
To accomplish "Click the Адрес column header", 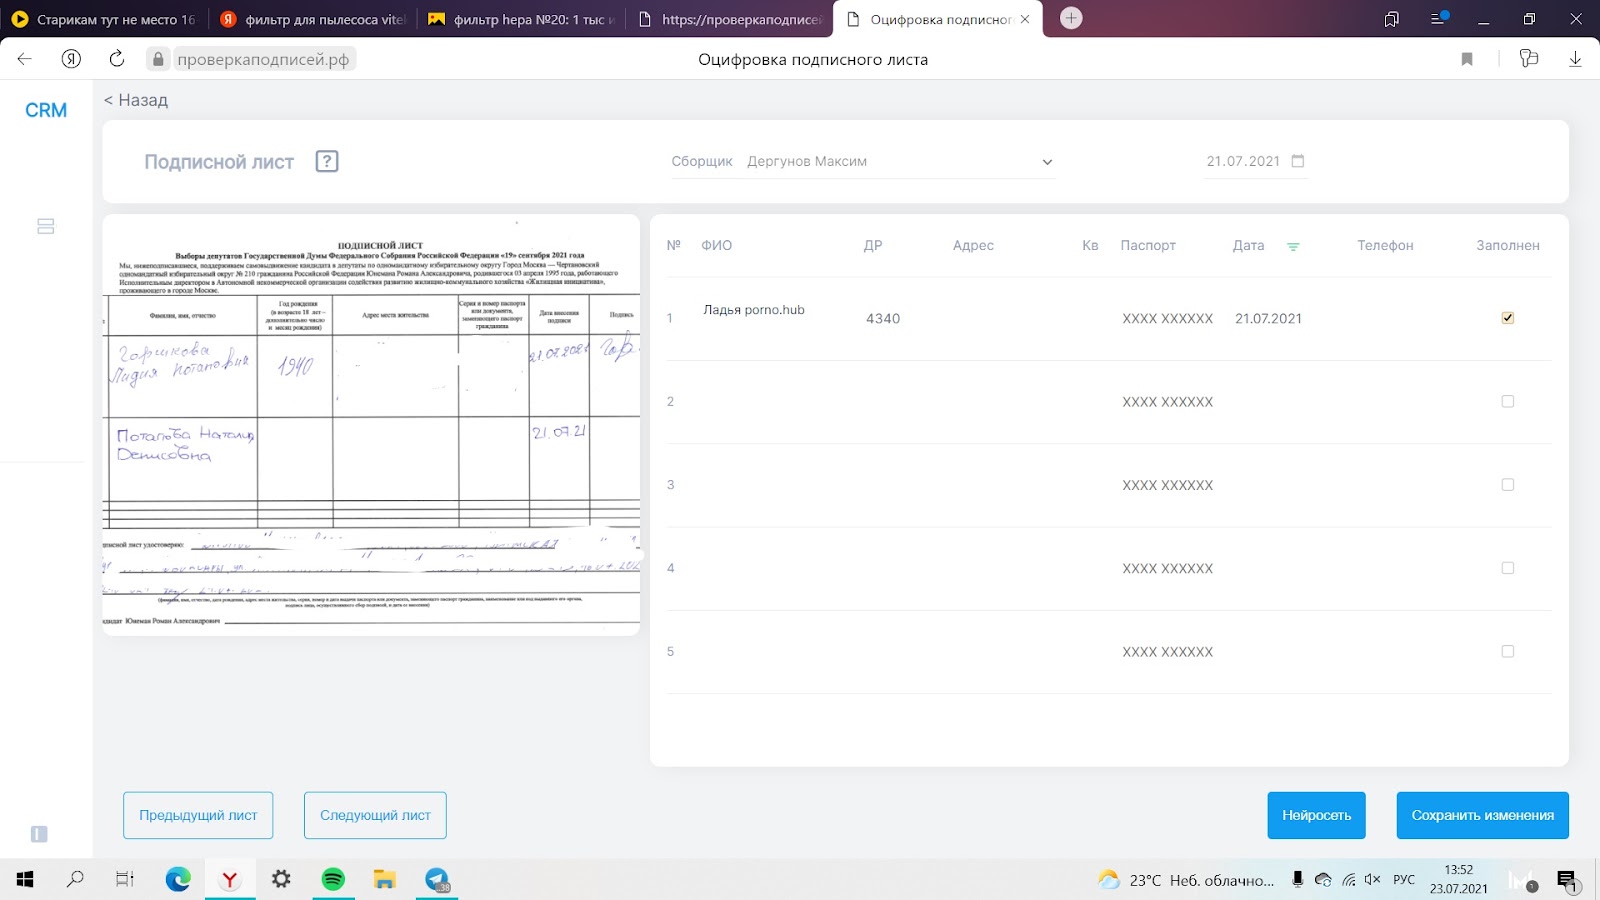I will [973, 245].
